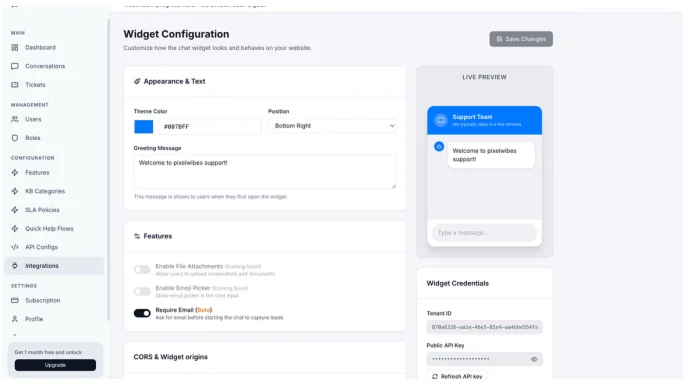
Task: Click the sidebar vertical scrollbar
Action: [x=108, y=170]
